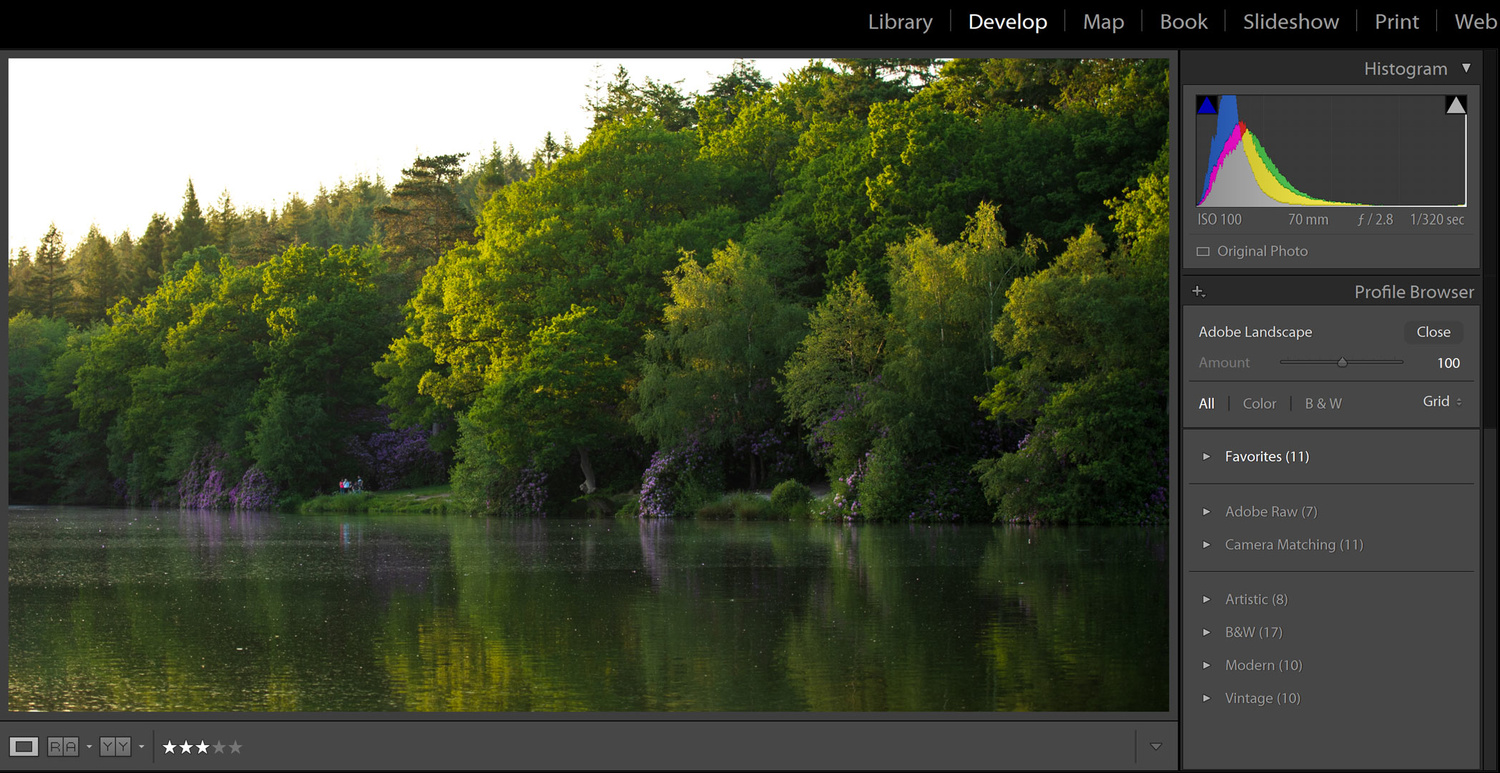Set rating to five stars
Screen dimensions: 1500x773
point(235,747)
